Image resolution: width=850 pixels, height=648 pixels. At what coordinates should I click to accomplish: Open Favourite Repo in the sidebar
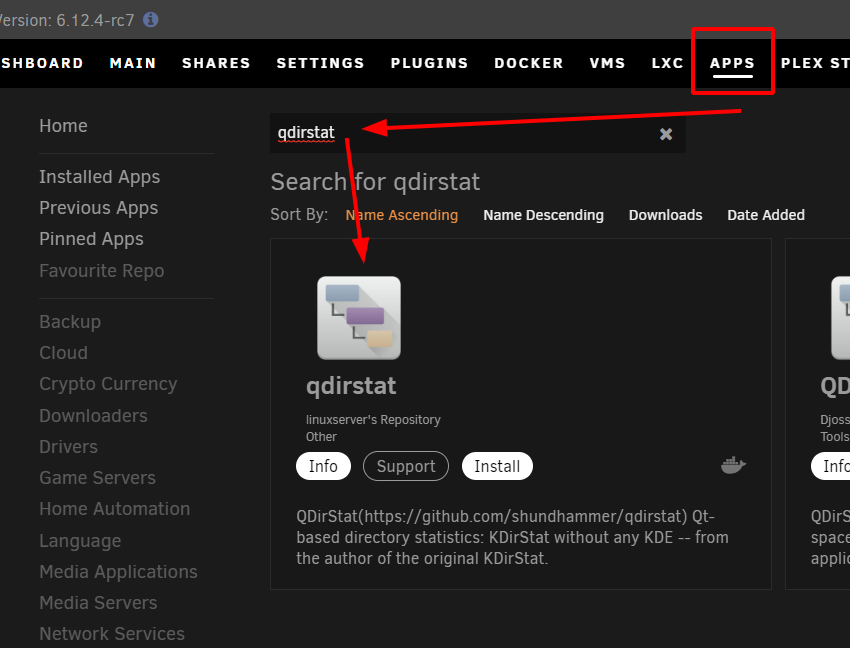(101, 271)
